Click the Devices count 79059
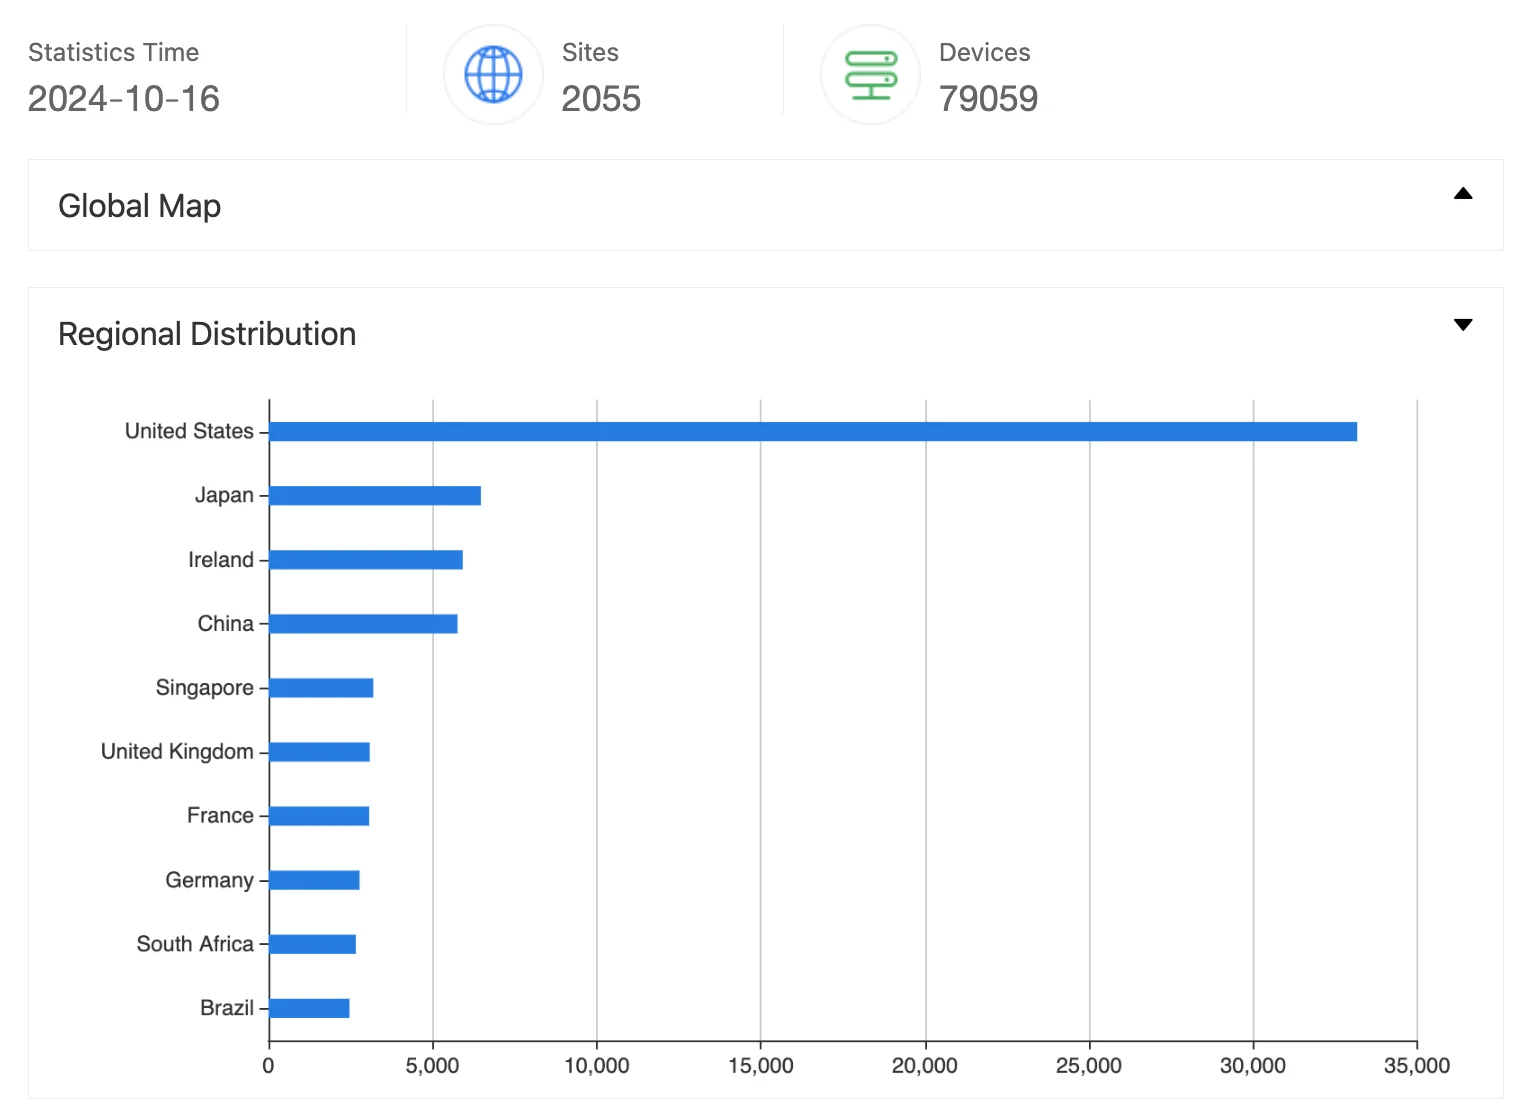This screenshot has height=1120, width=1534. coord(988,99)
